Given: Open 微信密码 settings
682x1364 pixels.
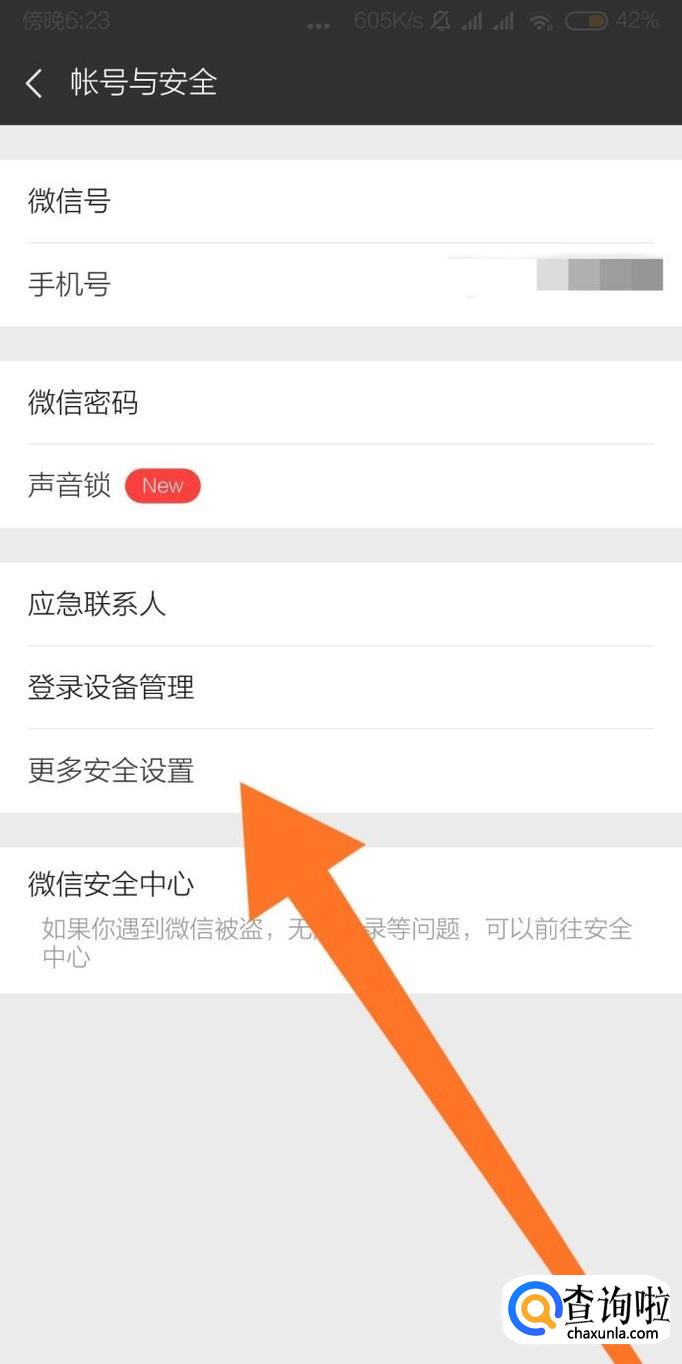Looking at the screenshot, I should click(x=341, y=403).
